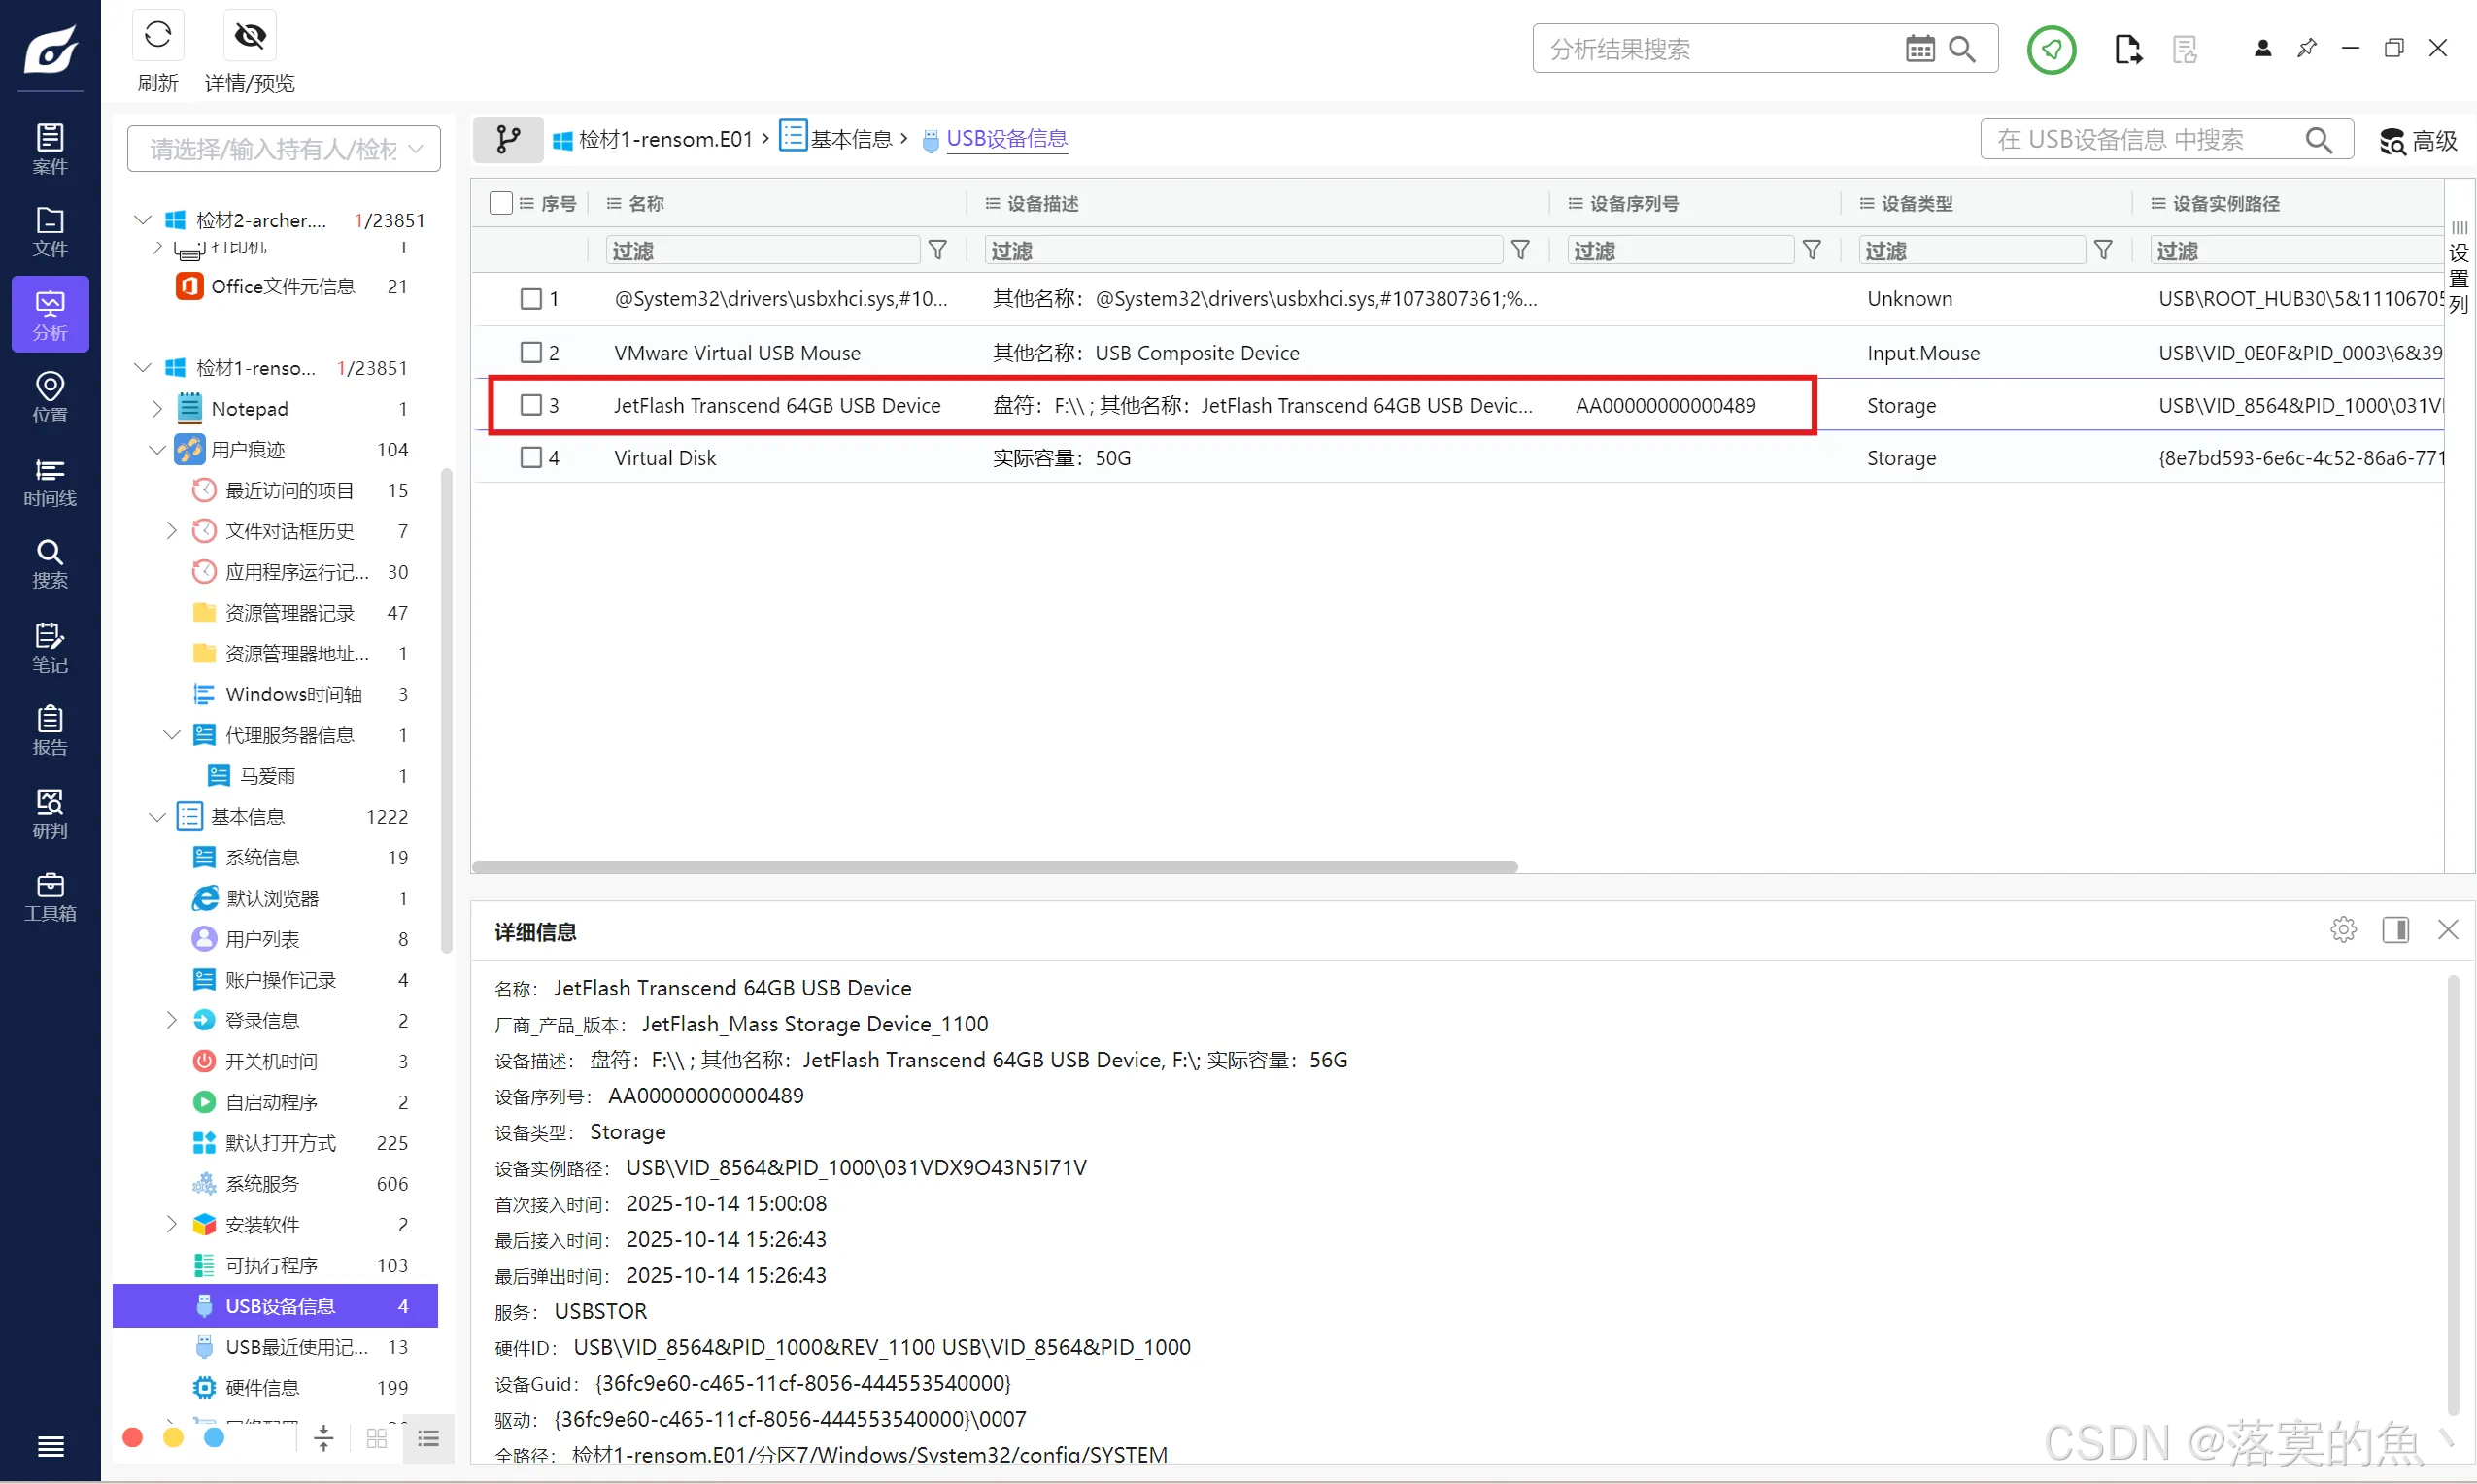Click the device description filter funnel icon
Viewport: 2477px width, 1484px height.
tap(1519, 250)
